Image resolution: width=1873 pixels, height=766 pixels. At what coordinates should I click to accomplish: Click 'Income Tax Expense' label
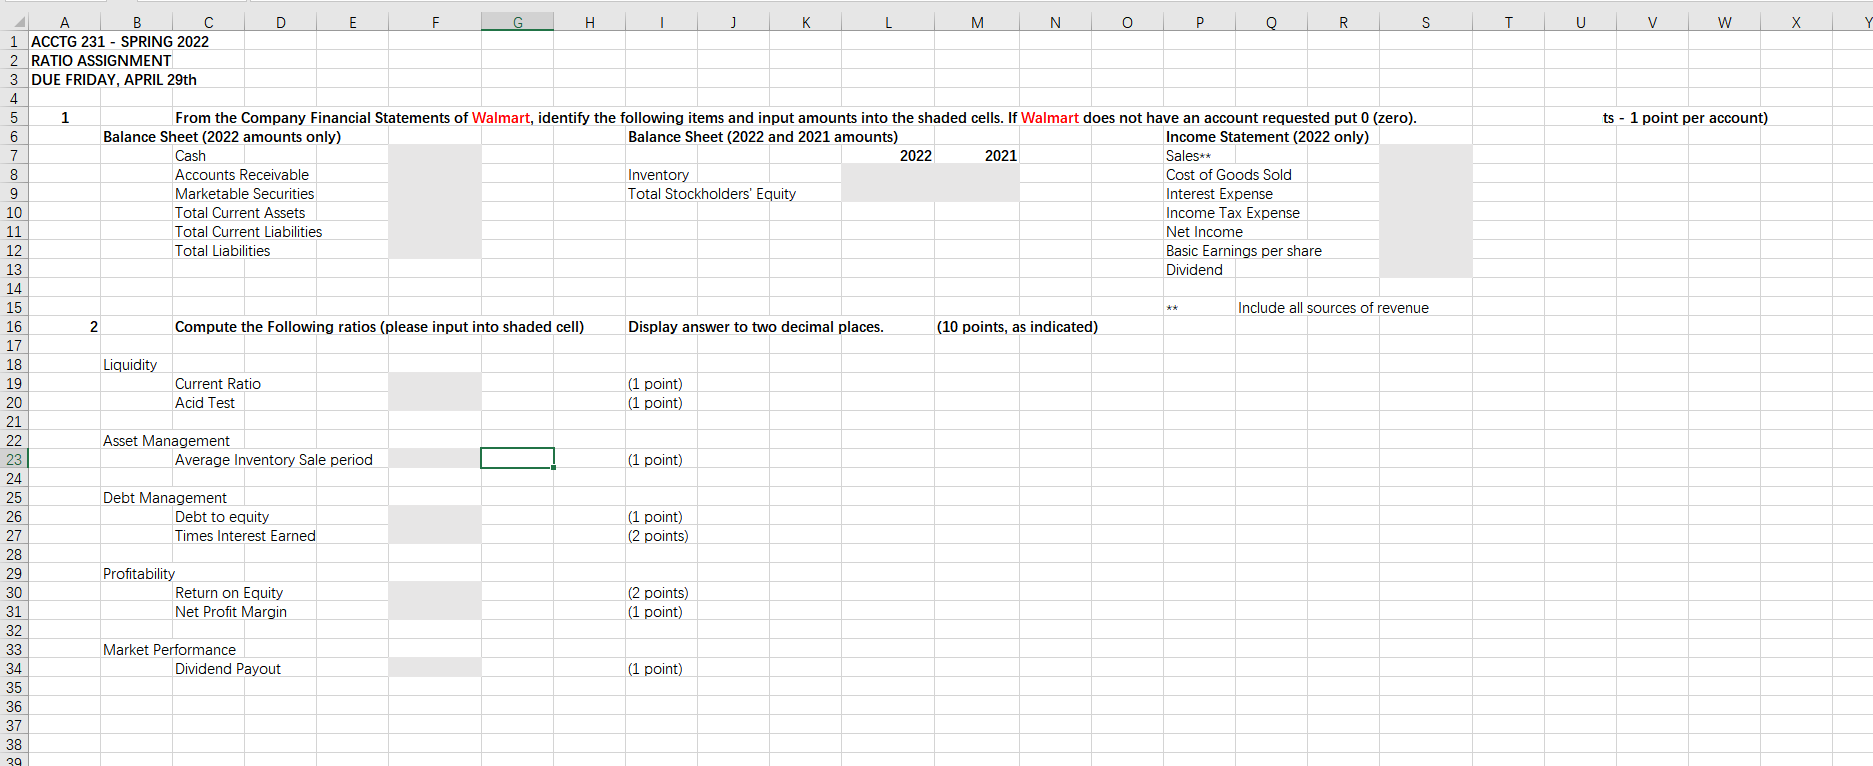(x=1233, y=212)
